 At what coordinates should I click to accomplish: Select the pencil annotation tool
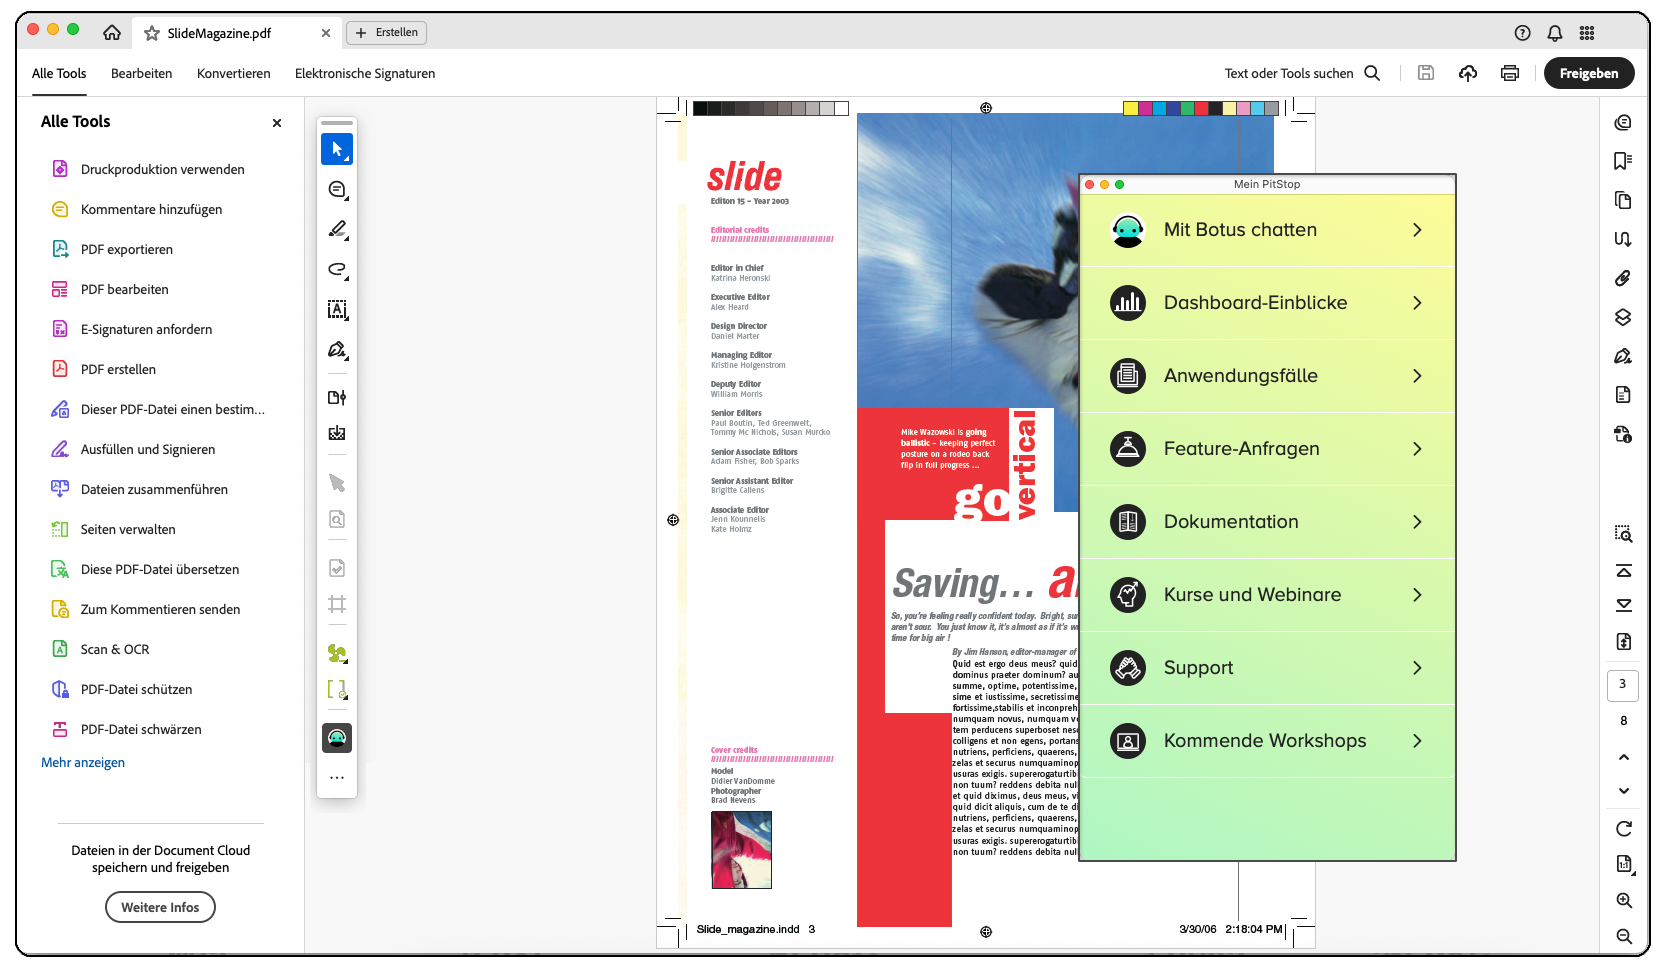click(337, 229)
